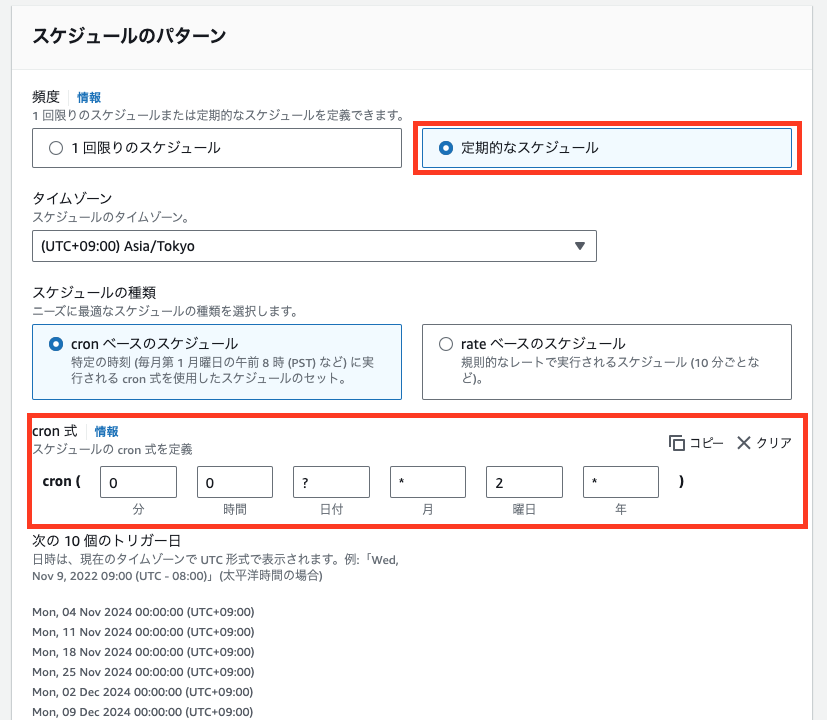The image size is (827, 720).
Task: Focus the 分 (minutes) cron field
Action: pos(138,482)
